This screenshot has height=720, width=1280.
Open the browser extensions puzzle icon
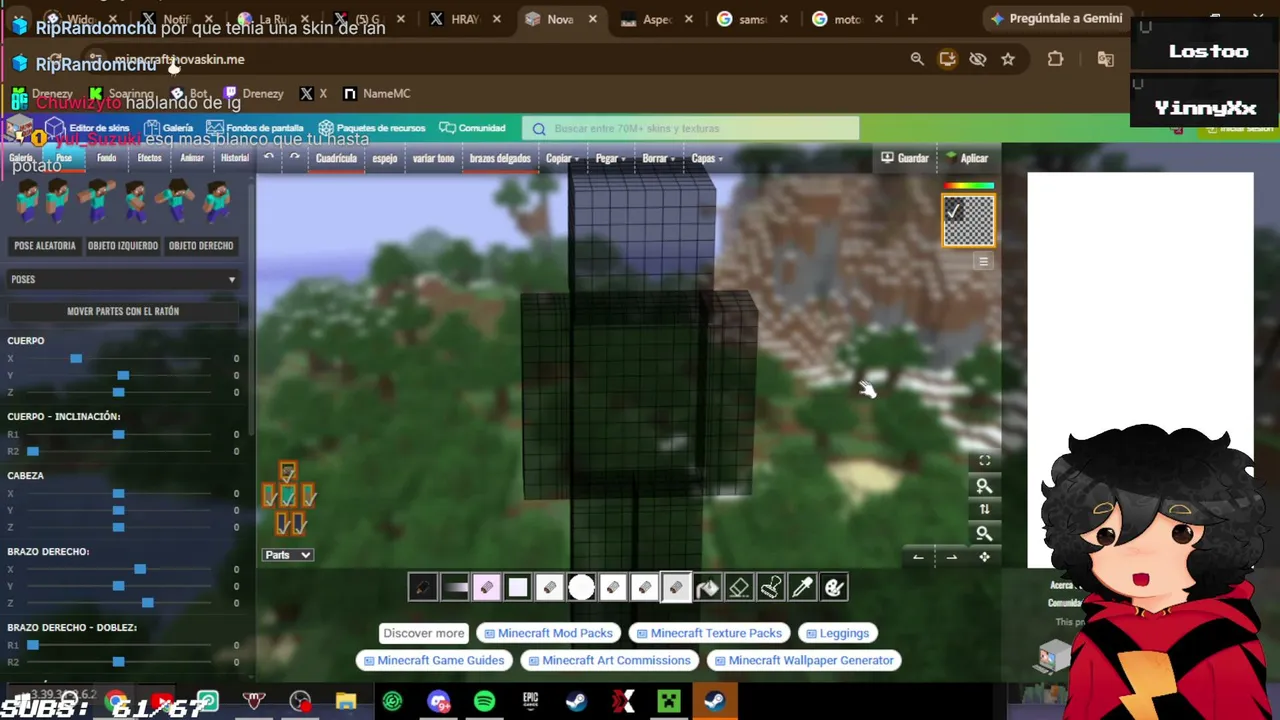[x=1055, y=59]
